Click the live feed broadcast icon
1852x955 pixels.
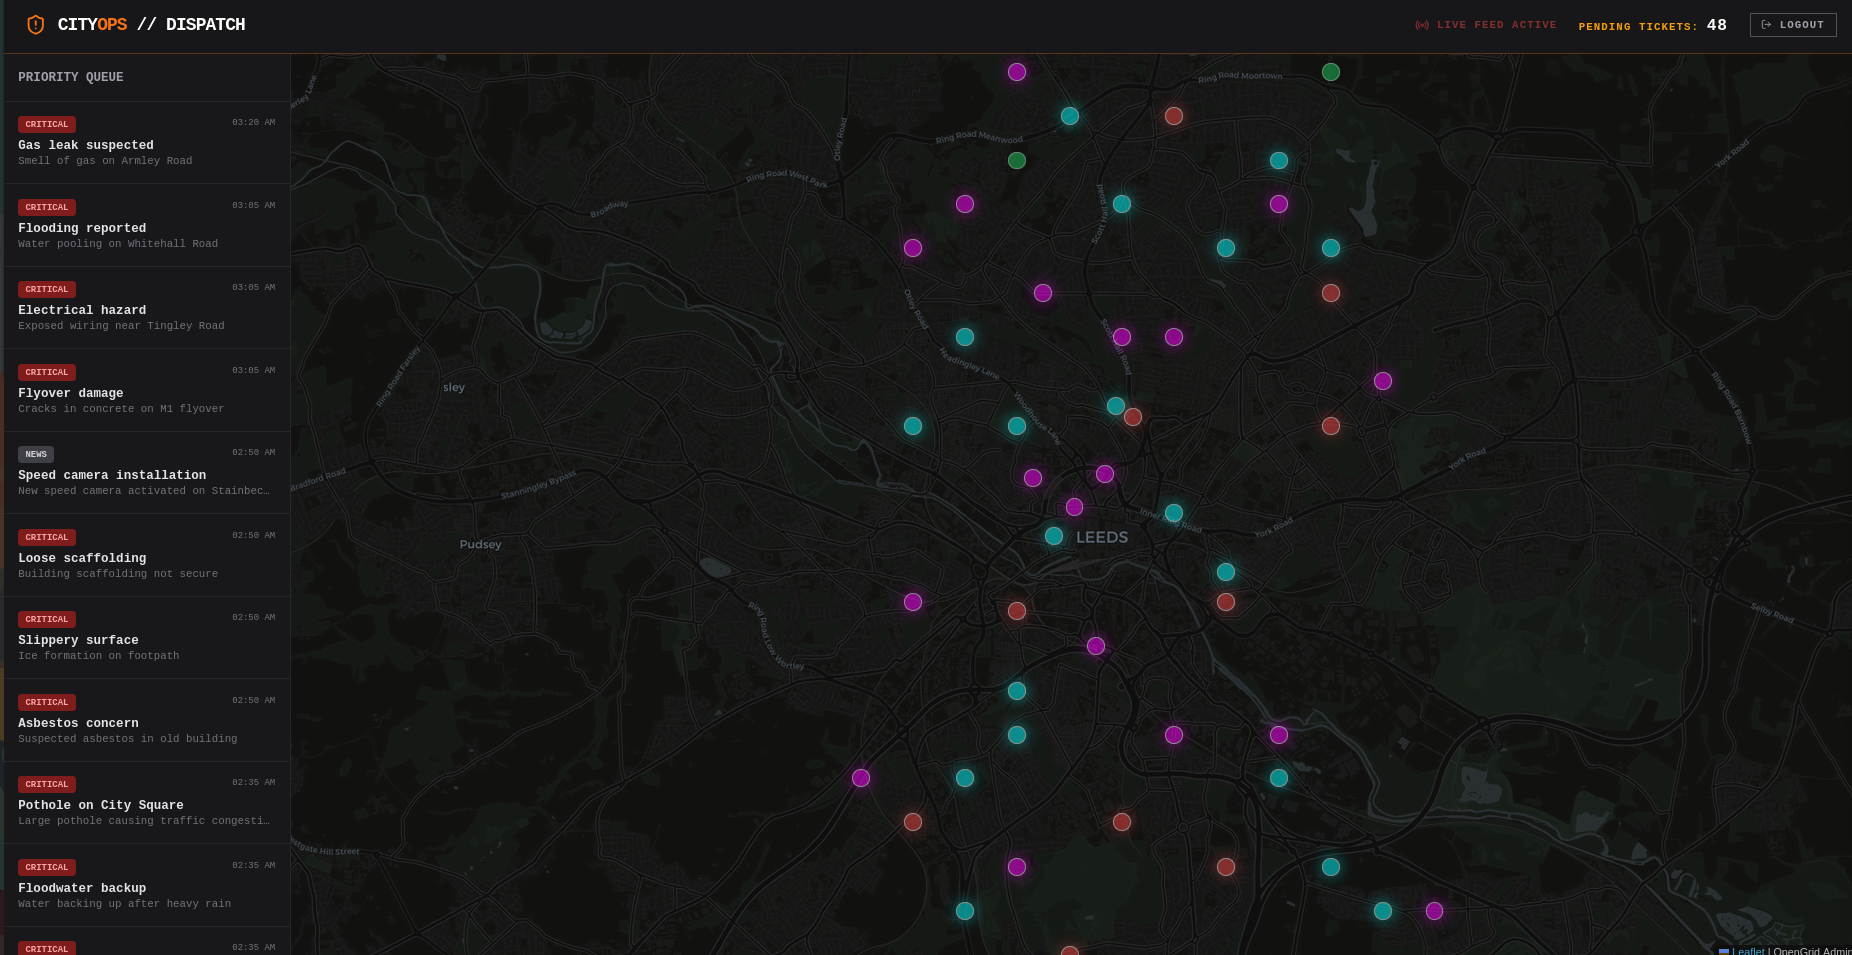(x=1422, y=25)
